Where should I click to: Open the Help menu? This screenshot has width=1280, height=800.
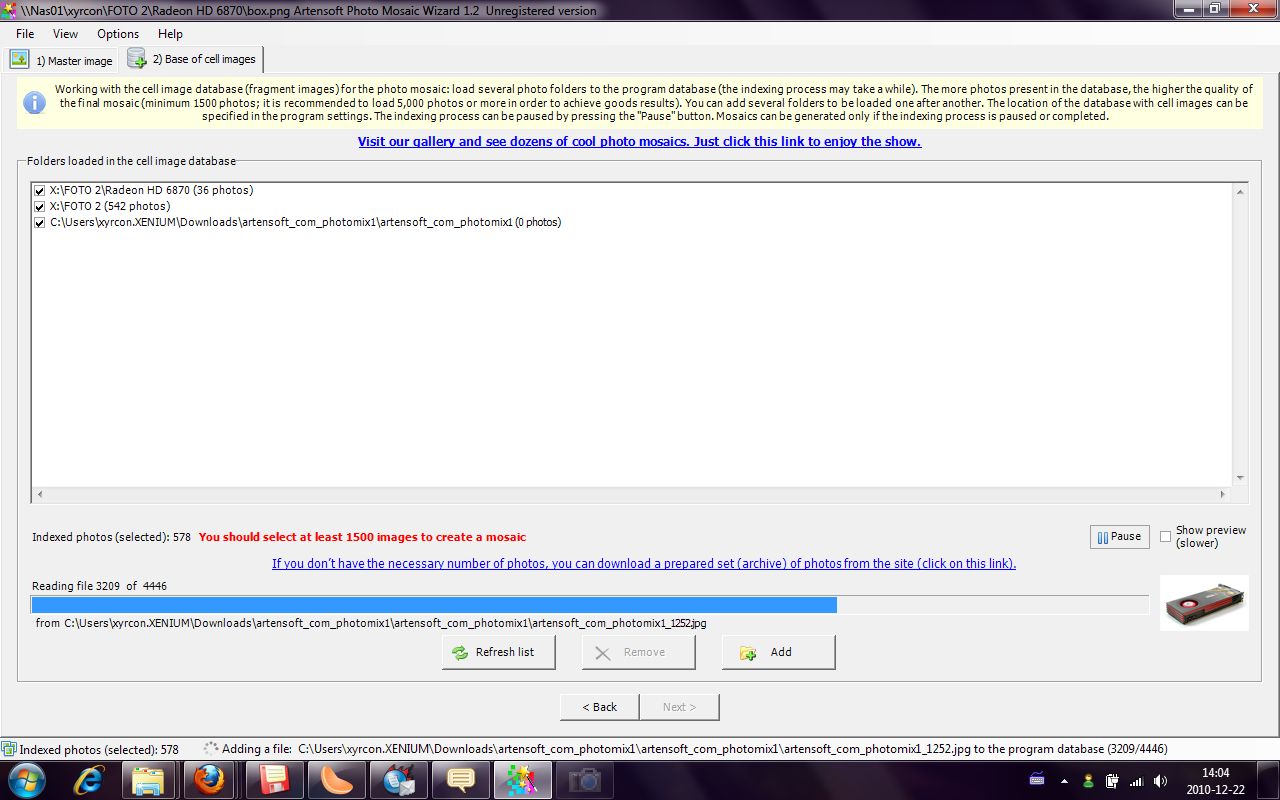[171, 34]
